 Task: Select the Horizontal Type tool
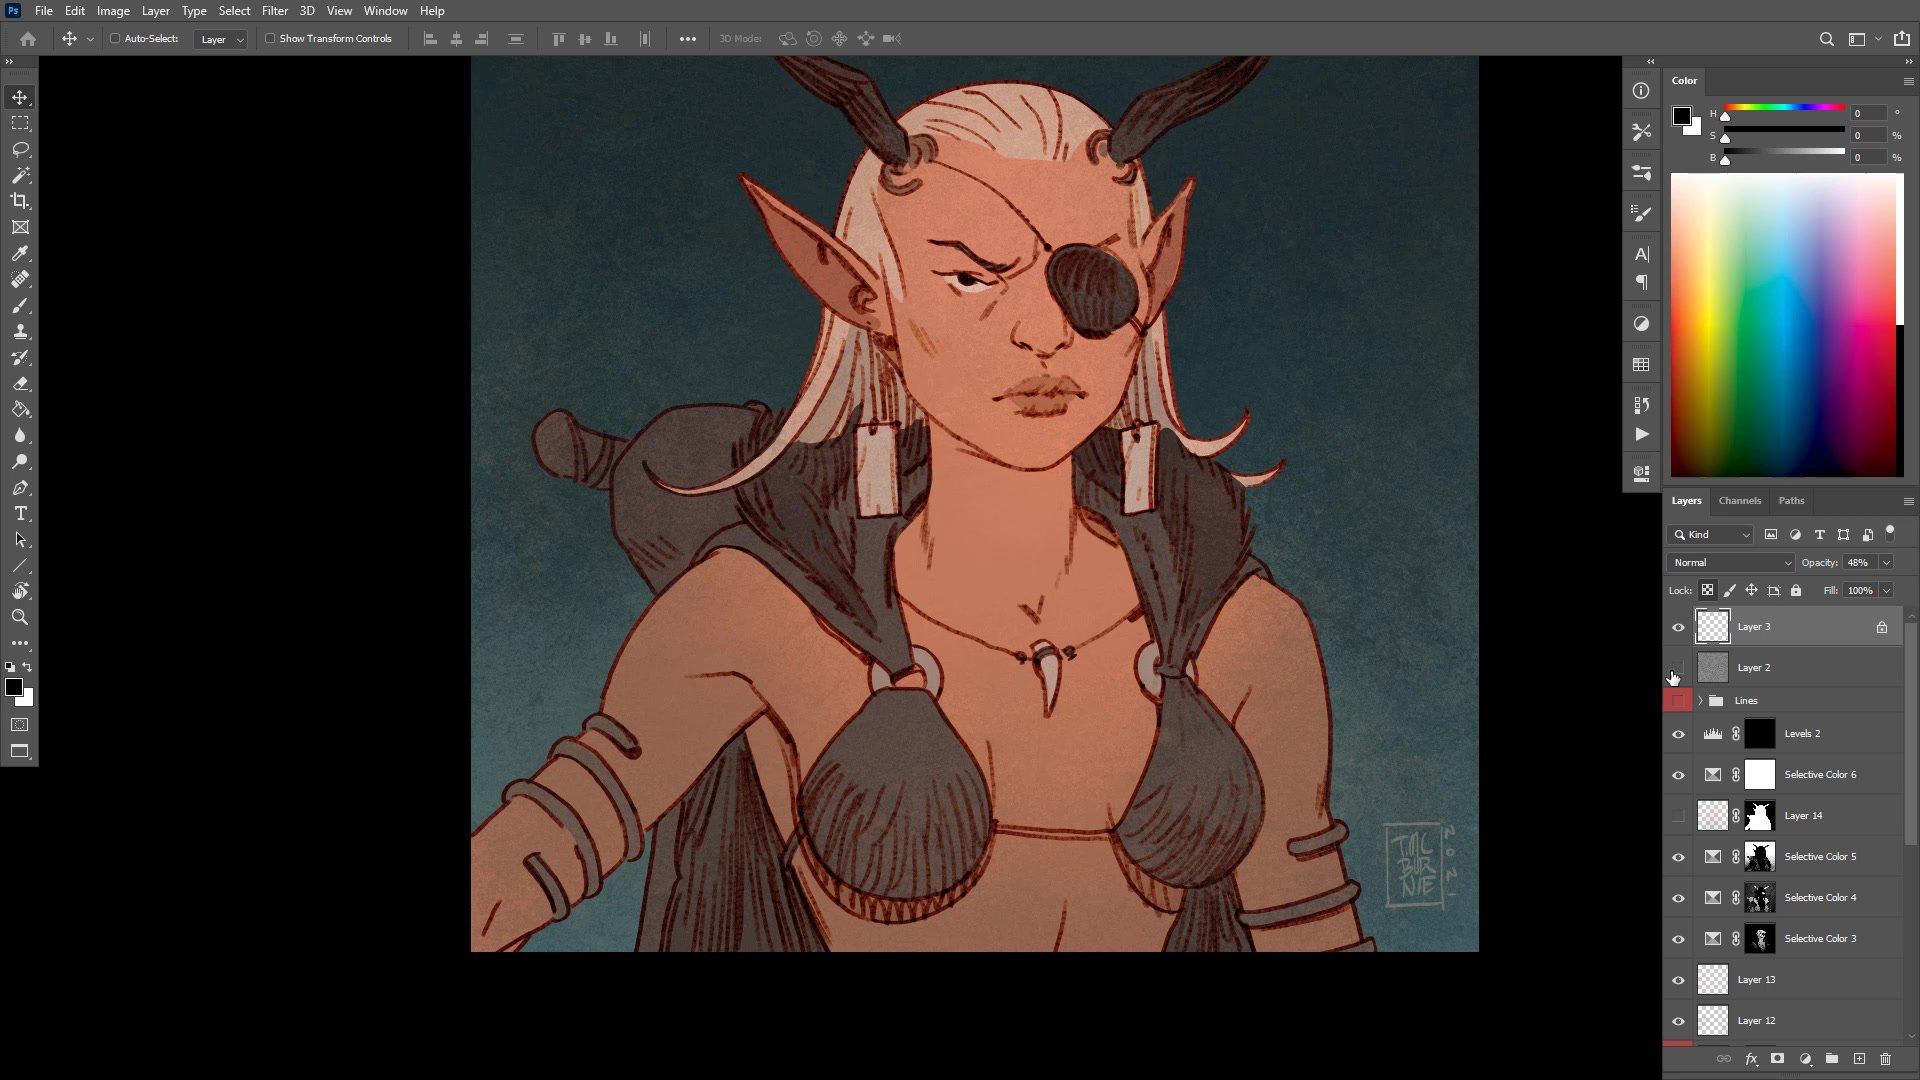[20, 514]
